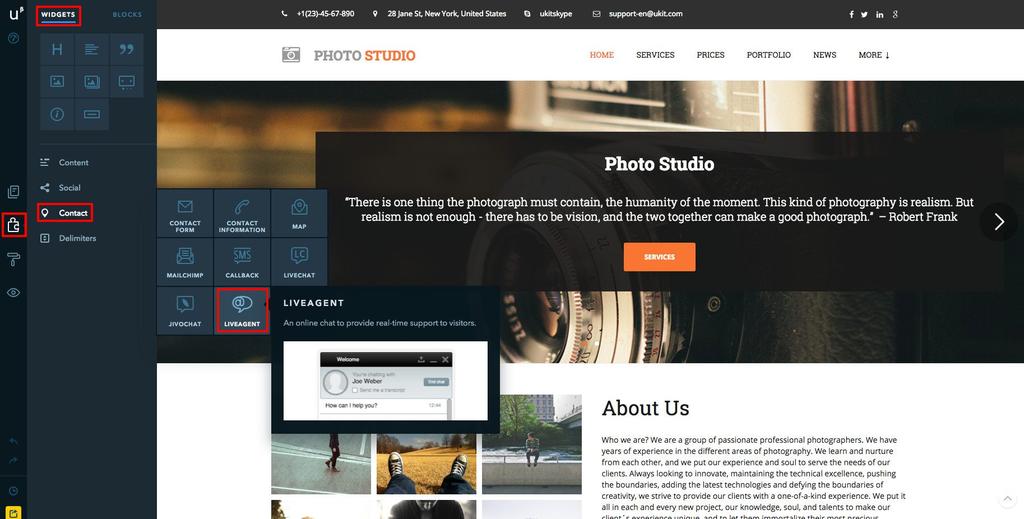Go to the News menu item
Screen dimensions: 1024x519
[825, 55]
